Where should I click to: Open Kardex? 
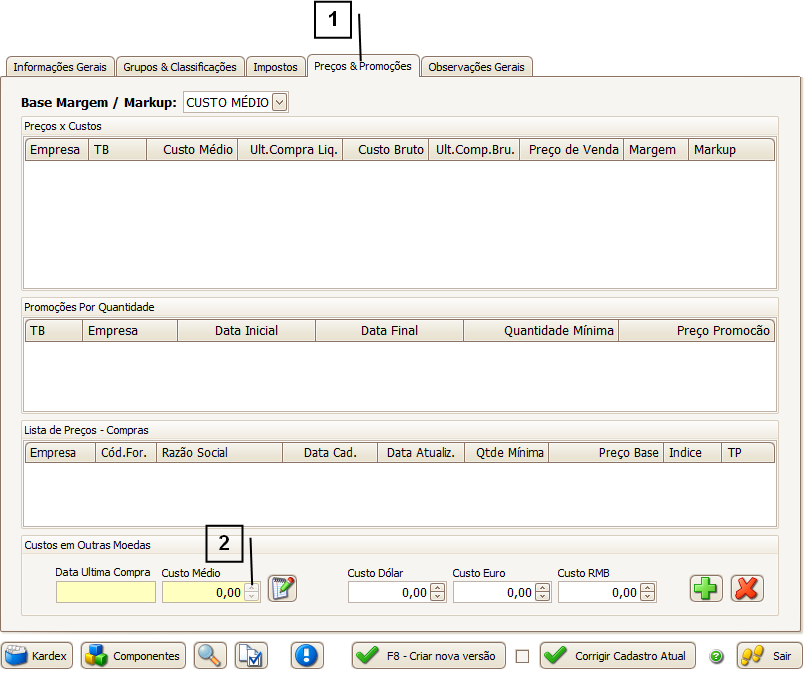(x=38, y=656)
